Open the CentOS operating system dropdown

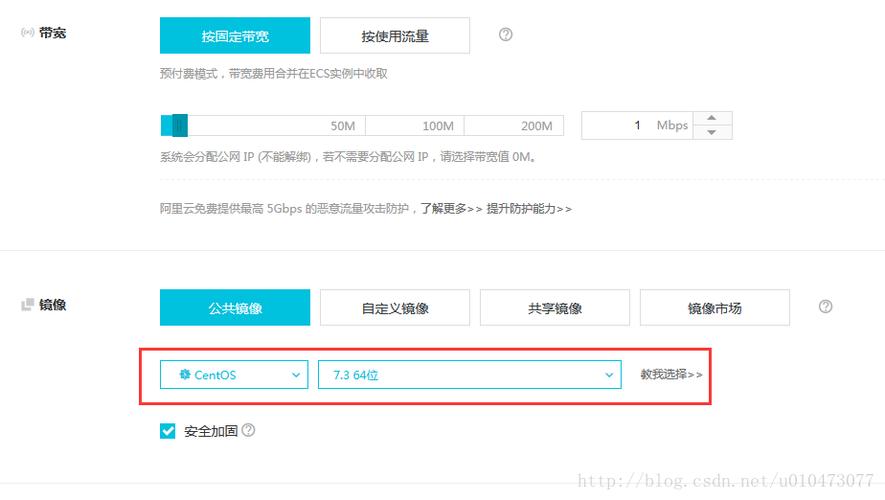pyautogui.click(x=234, y=375)
